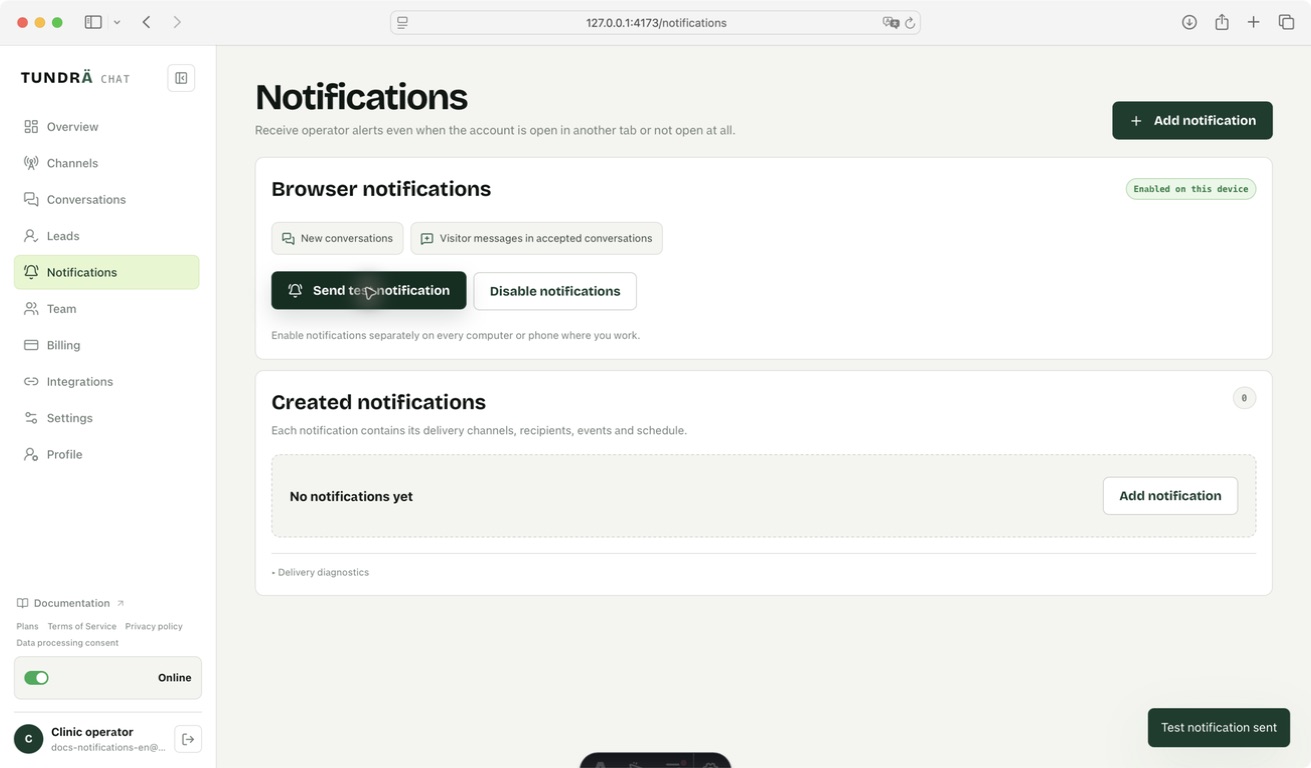Click the new tab plus icon
Screen dimensions: 1311x768
[1253, 22]
